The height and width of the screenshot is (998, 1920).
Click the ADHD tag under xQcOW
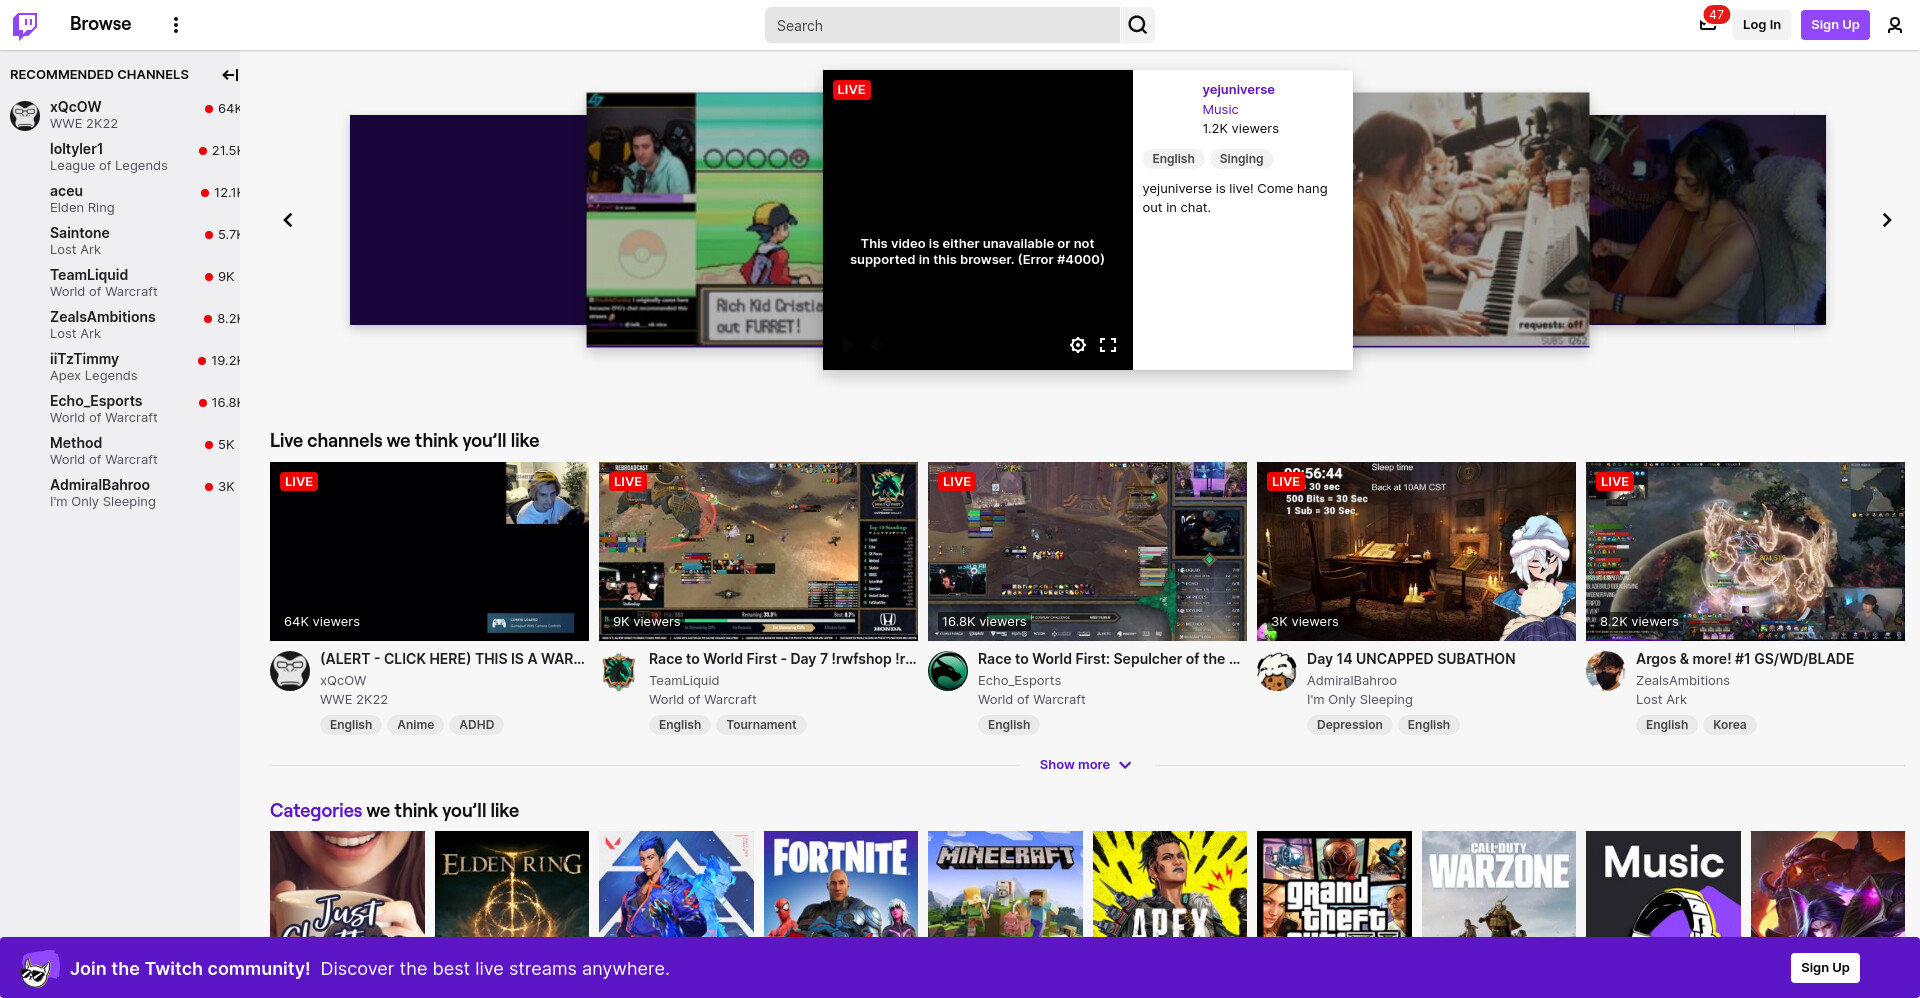click(x=476, y=725)
